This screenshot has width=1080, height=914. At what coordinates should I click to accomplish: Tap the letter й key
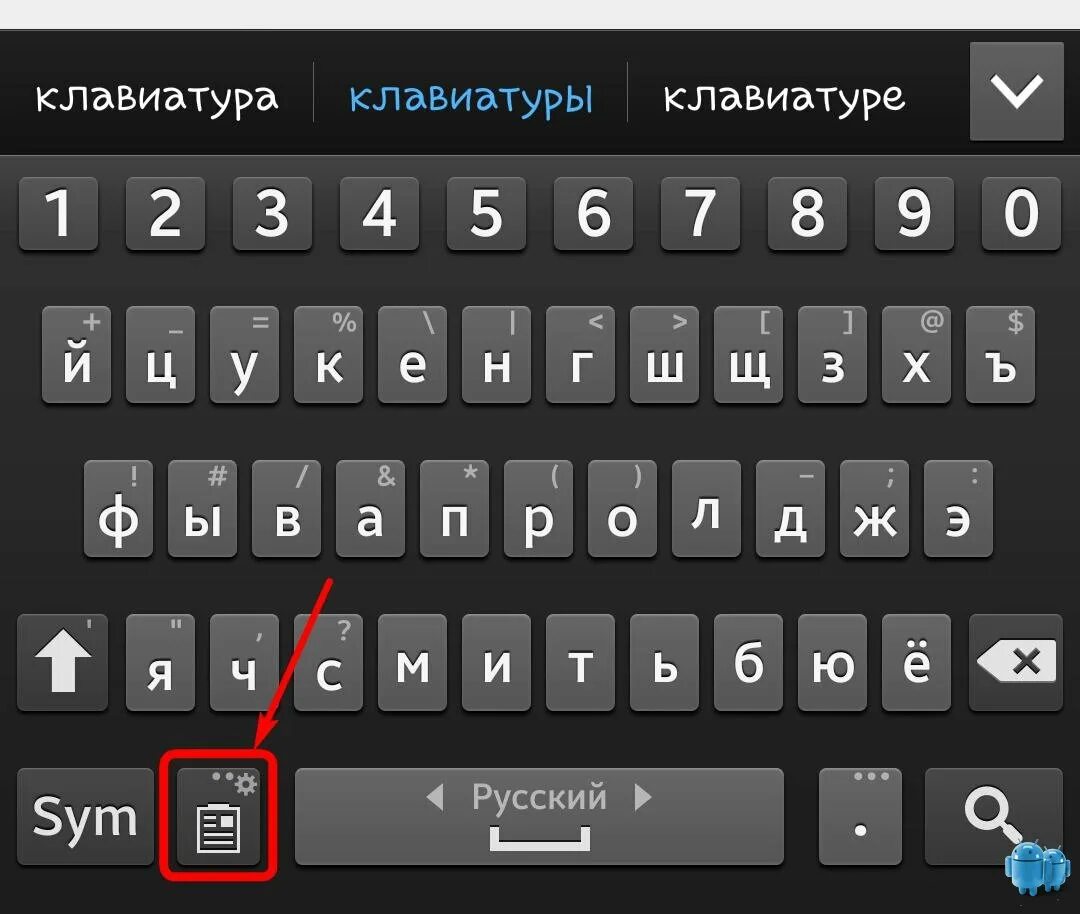point(76,355)
